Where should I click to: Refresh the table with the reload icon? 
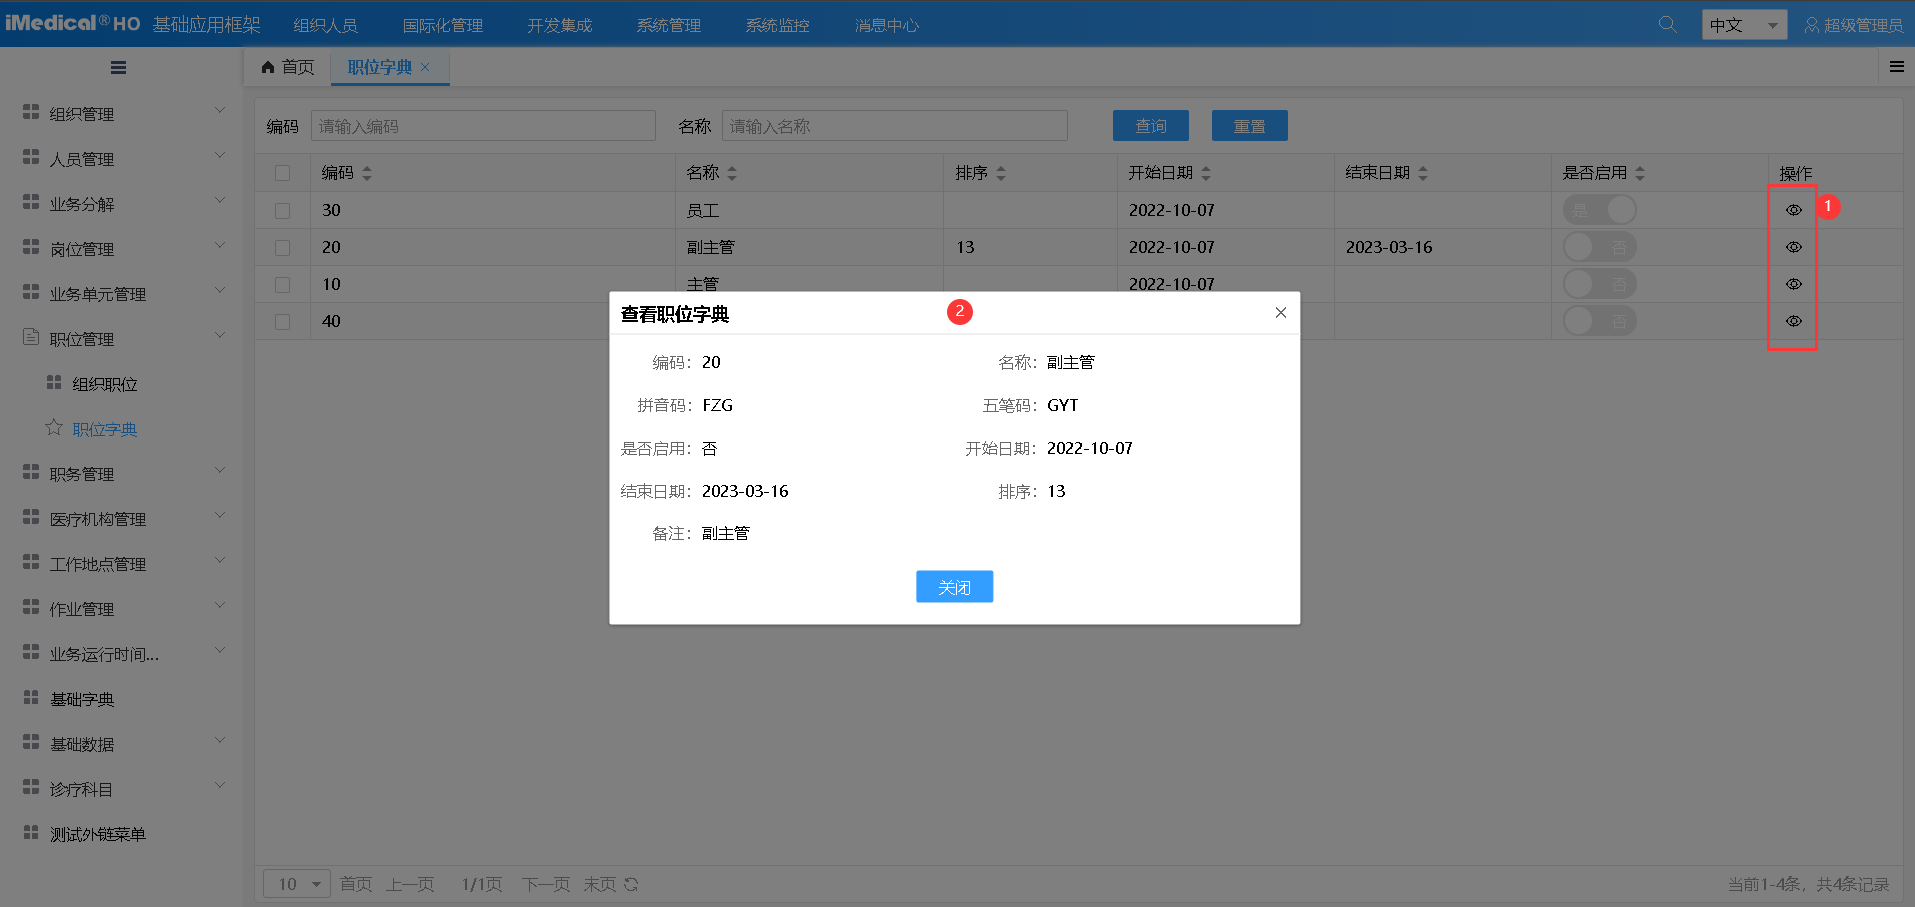[x=631, y=884]
